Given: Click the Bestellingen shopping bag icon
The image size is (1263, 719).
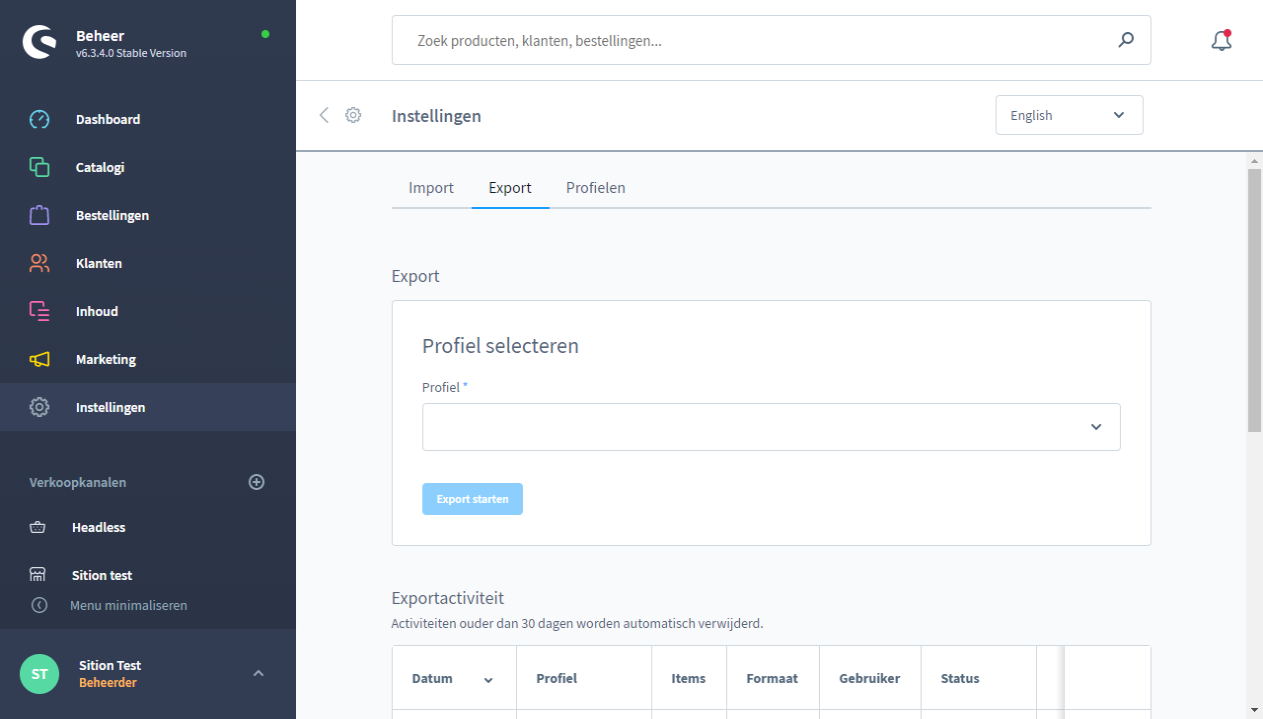Looking at the screenshot, I should 39,216.
